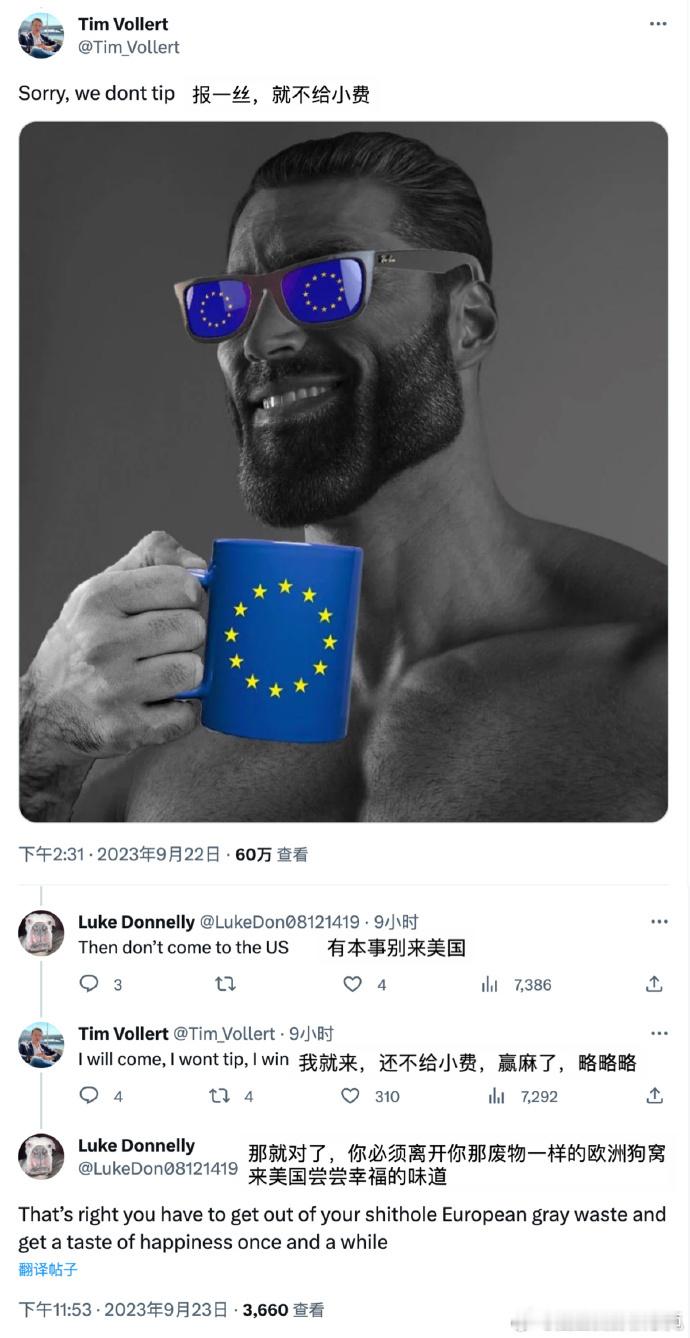Open the three-dot menu on Tim Vollert's reply
Viewport: 690px width, 1338px height.
[x=659, y=1033]
